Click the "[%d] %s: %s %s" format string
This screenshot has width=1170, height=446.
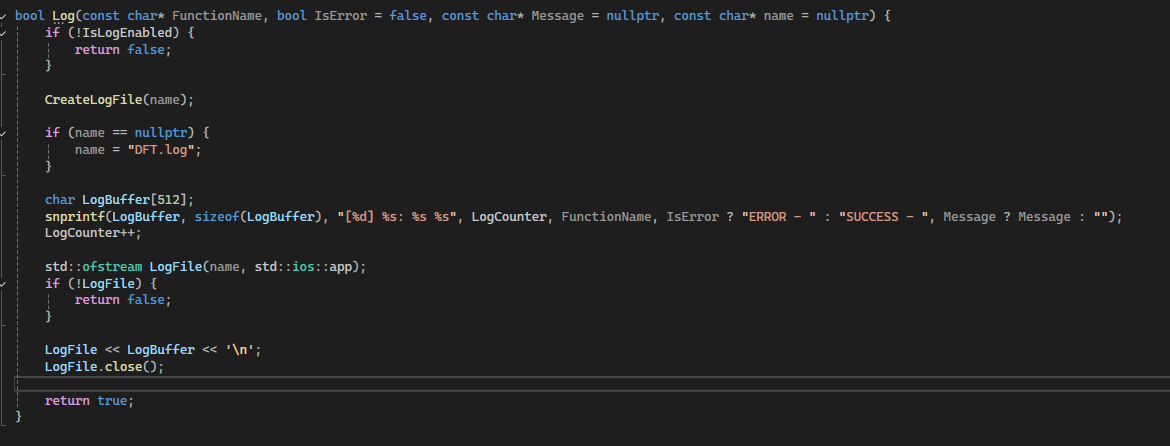pos(400,216)
